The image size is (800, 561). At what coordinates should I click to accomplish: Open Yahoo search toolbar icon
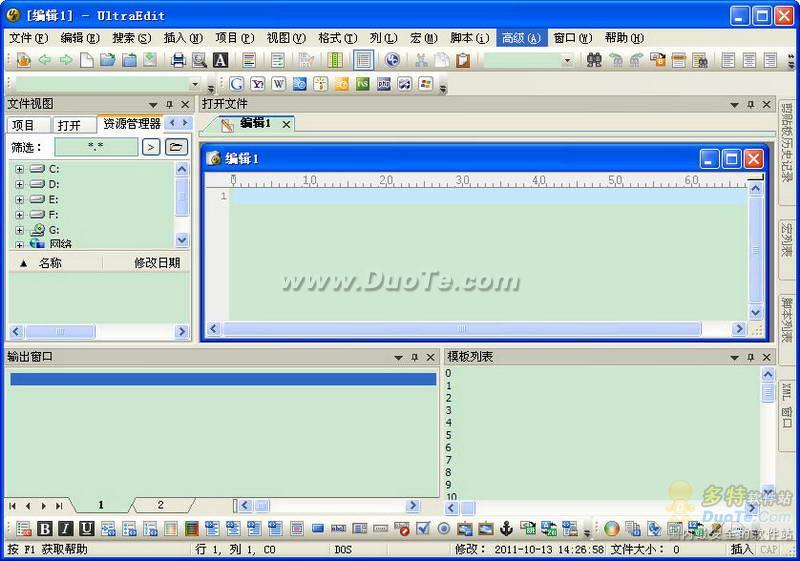(x=258, y=84)
